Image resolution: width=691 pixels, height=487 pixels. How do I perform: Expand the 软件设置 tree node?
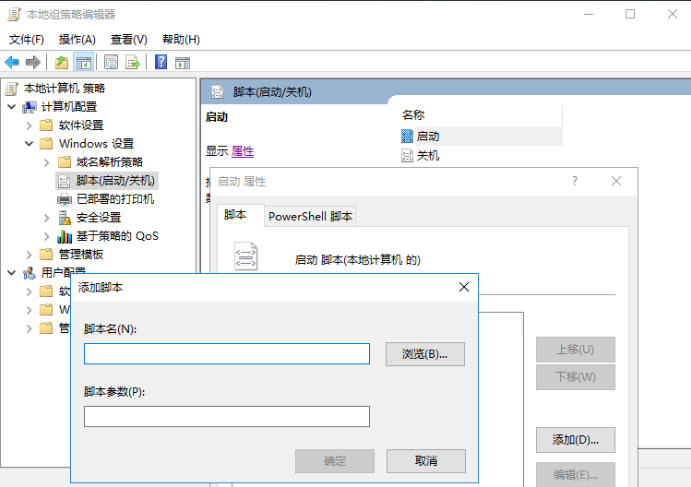click(29, 126)
